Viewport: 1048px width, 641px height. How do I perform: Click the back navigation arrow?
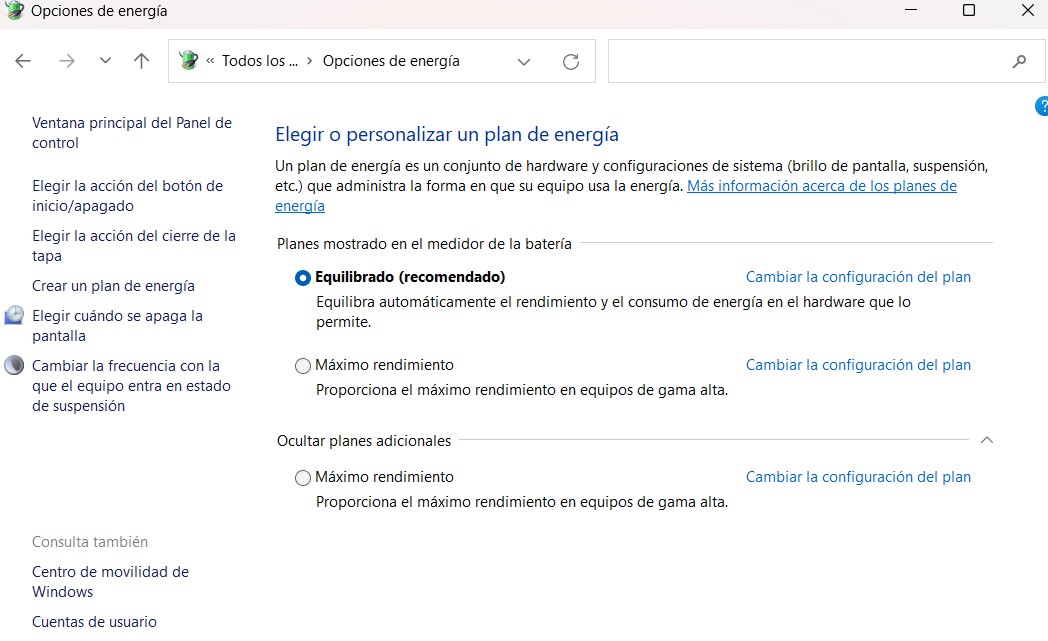22,61
